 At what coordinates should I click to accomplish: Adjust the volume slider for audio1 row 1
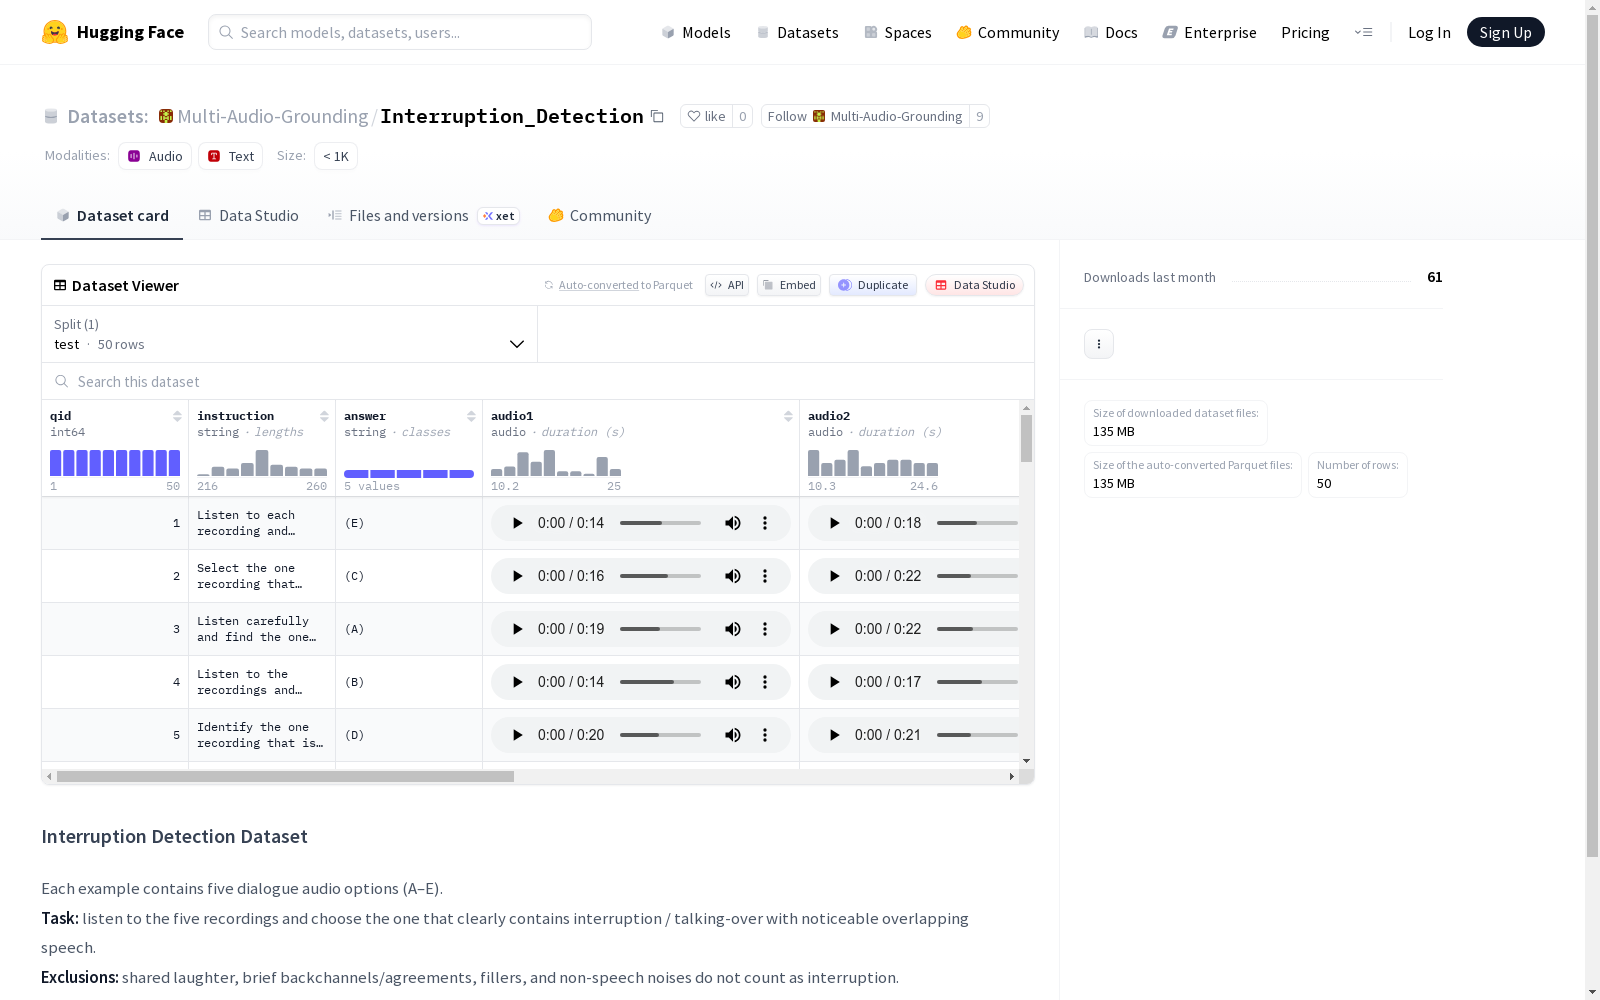point(660,523)
